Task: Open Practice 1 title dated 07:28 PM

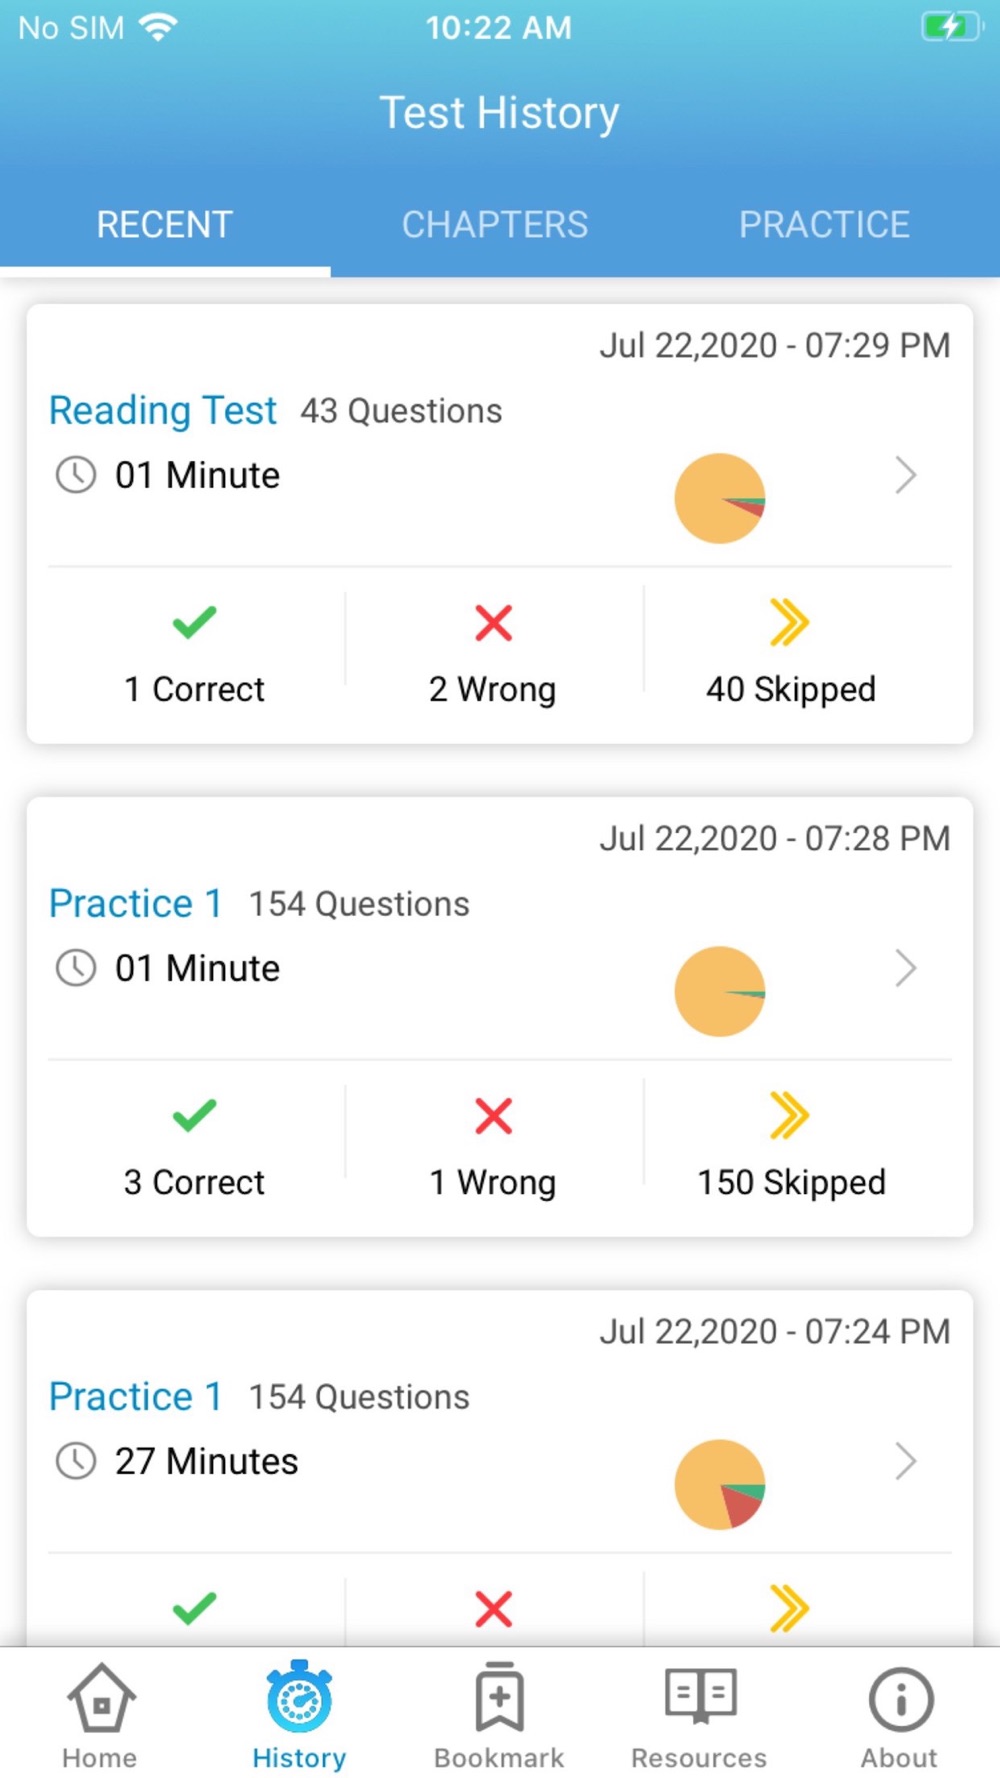Action: point(135,903)
